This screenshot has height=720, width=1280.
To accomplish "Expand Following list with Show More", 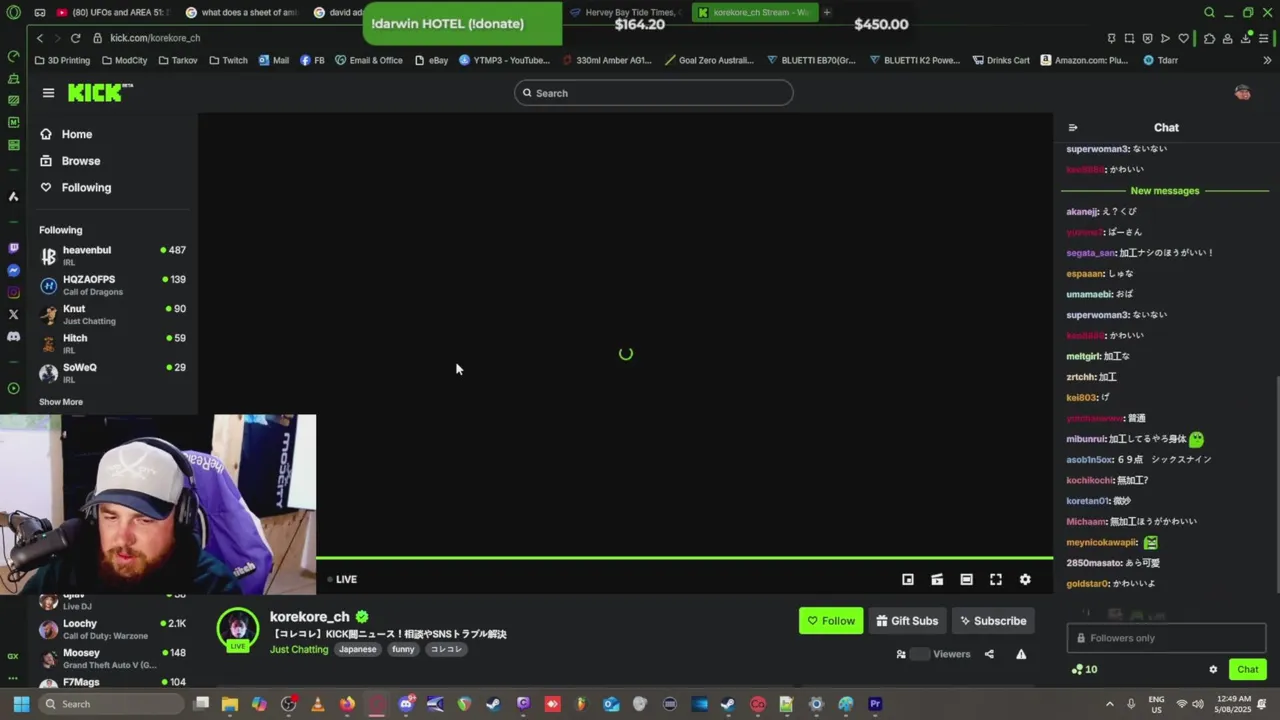I will tap(61, 402).
